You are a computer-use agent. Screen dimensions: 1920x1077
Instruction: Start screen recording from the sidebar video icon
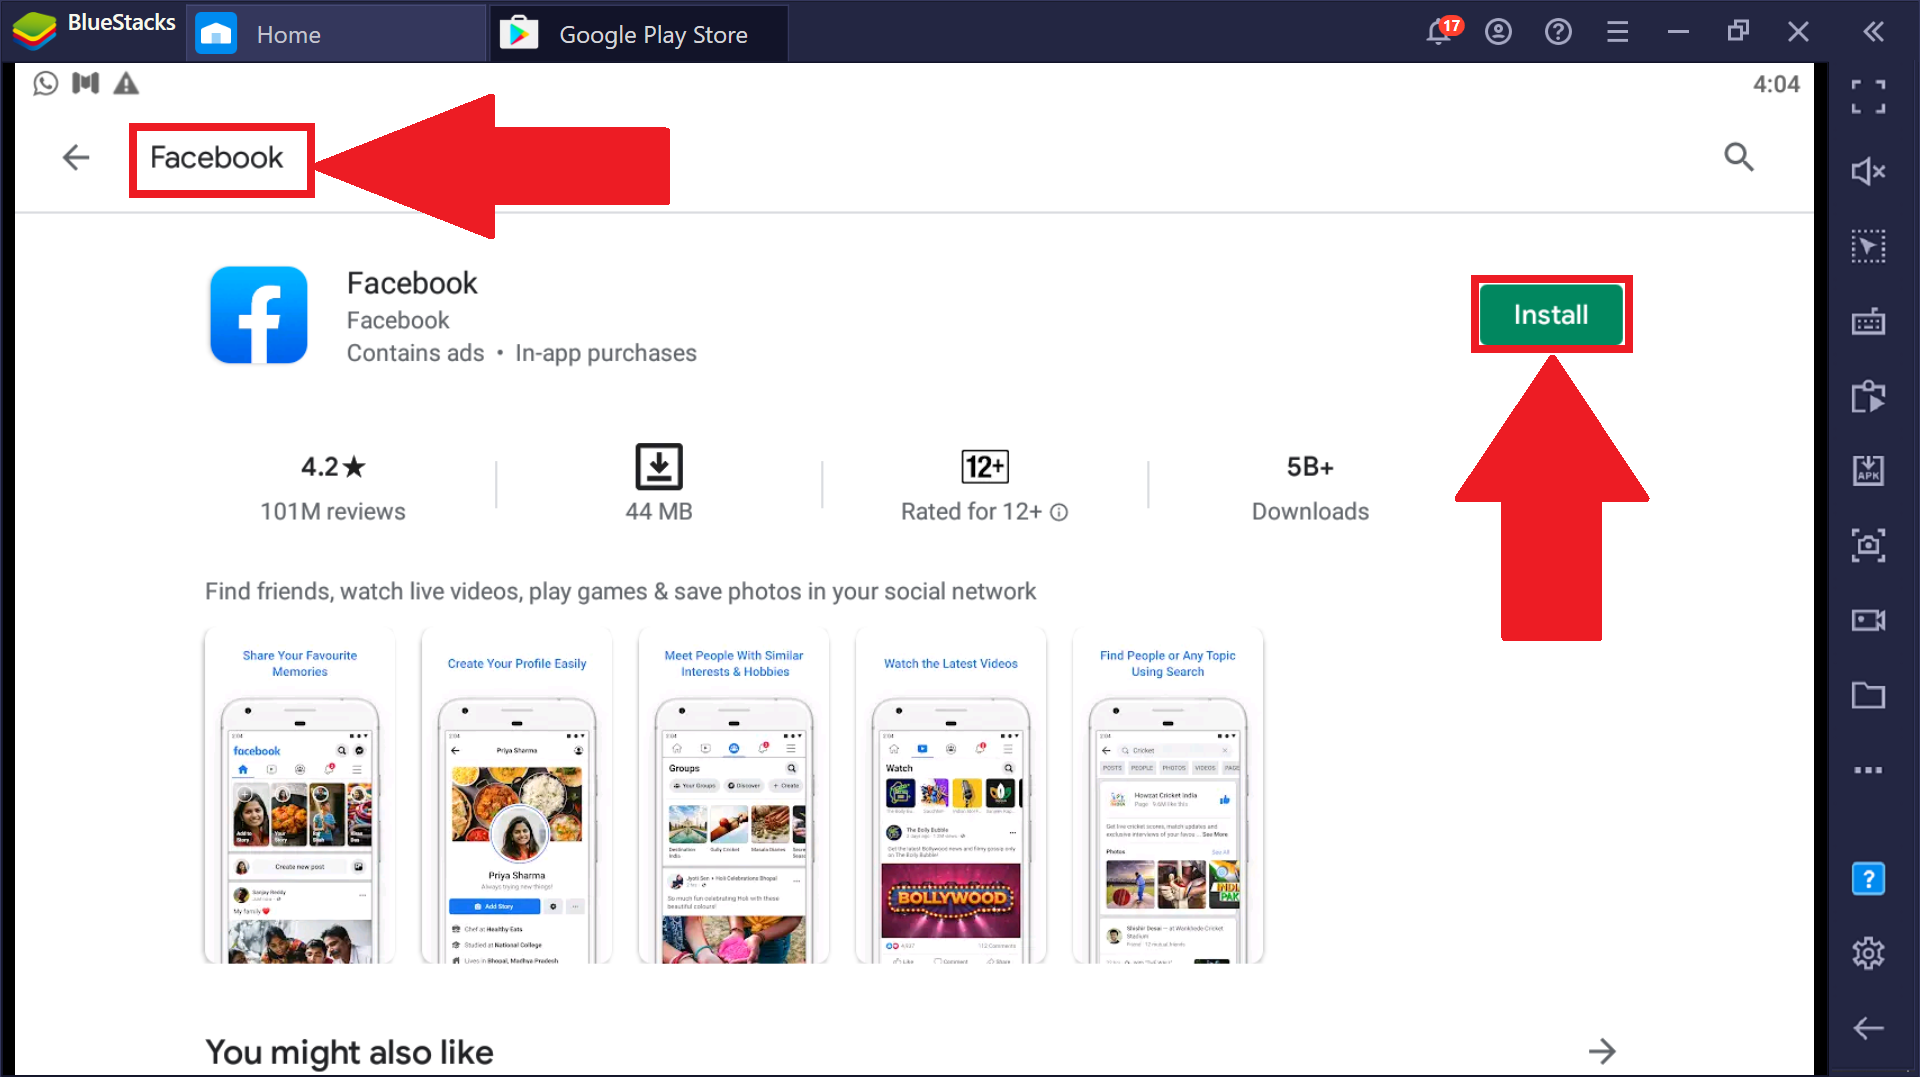pos(1867,620)
